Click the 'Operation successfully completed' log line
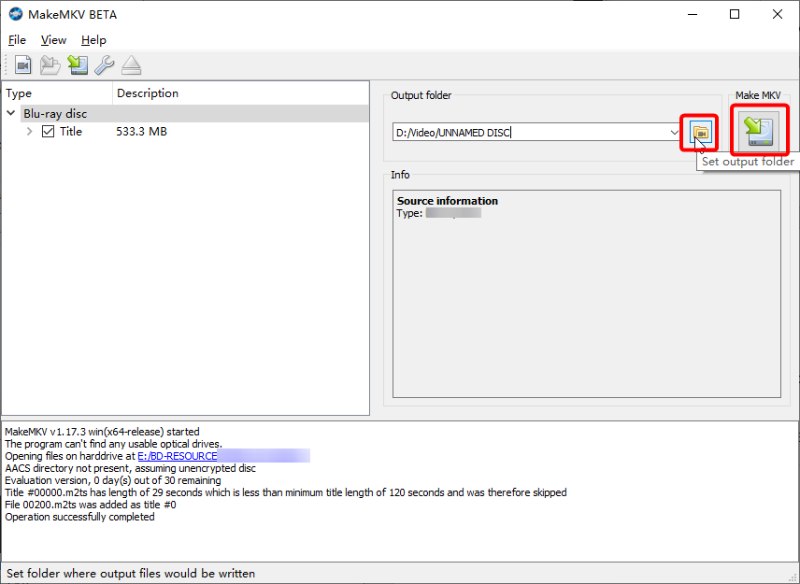 coord(80,517)
